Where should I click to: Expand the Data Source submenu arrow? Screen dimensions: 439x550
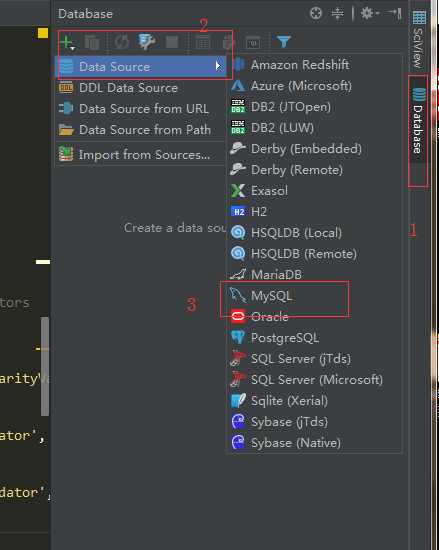click(218, 66)
